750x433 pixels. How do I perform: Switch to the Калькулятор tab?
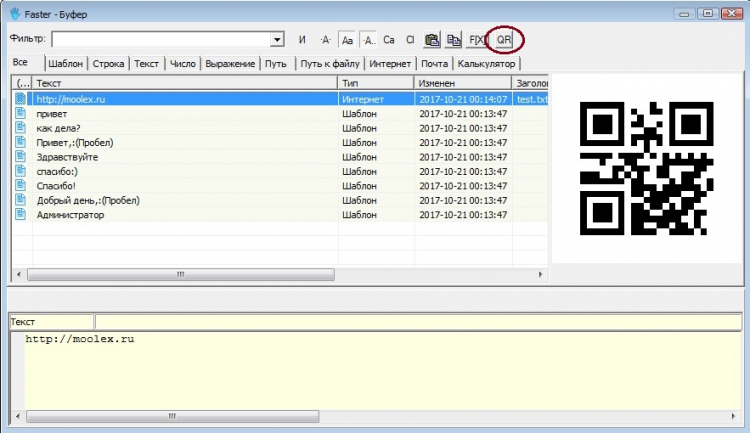[x=486, y=64]
